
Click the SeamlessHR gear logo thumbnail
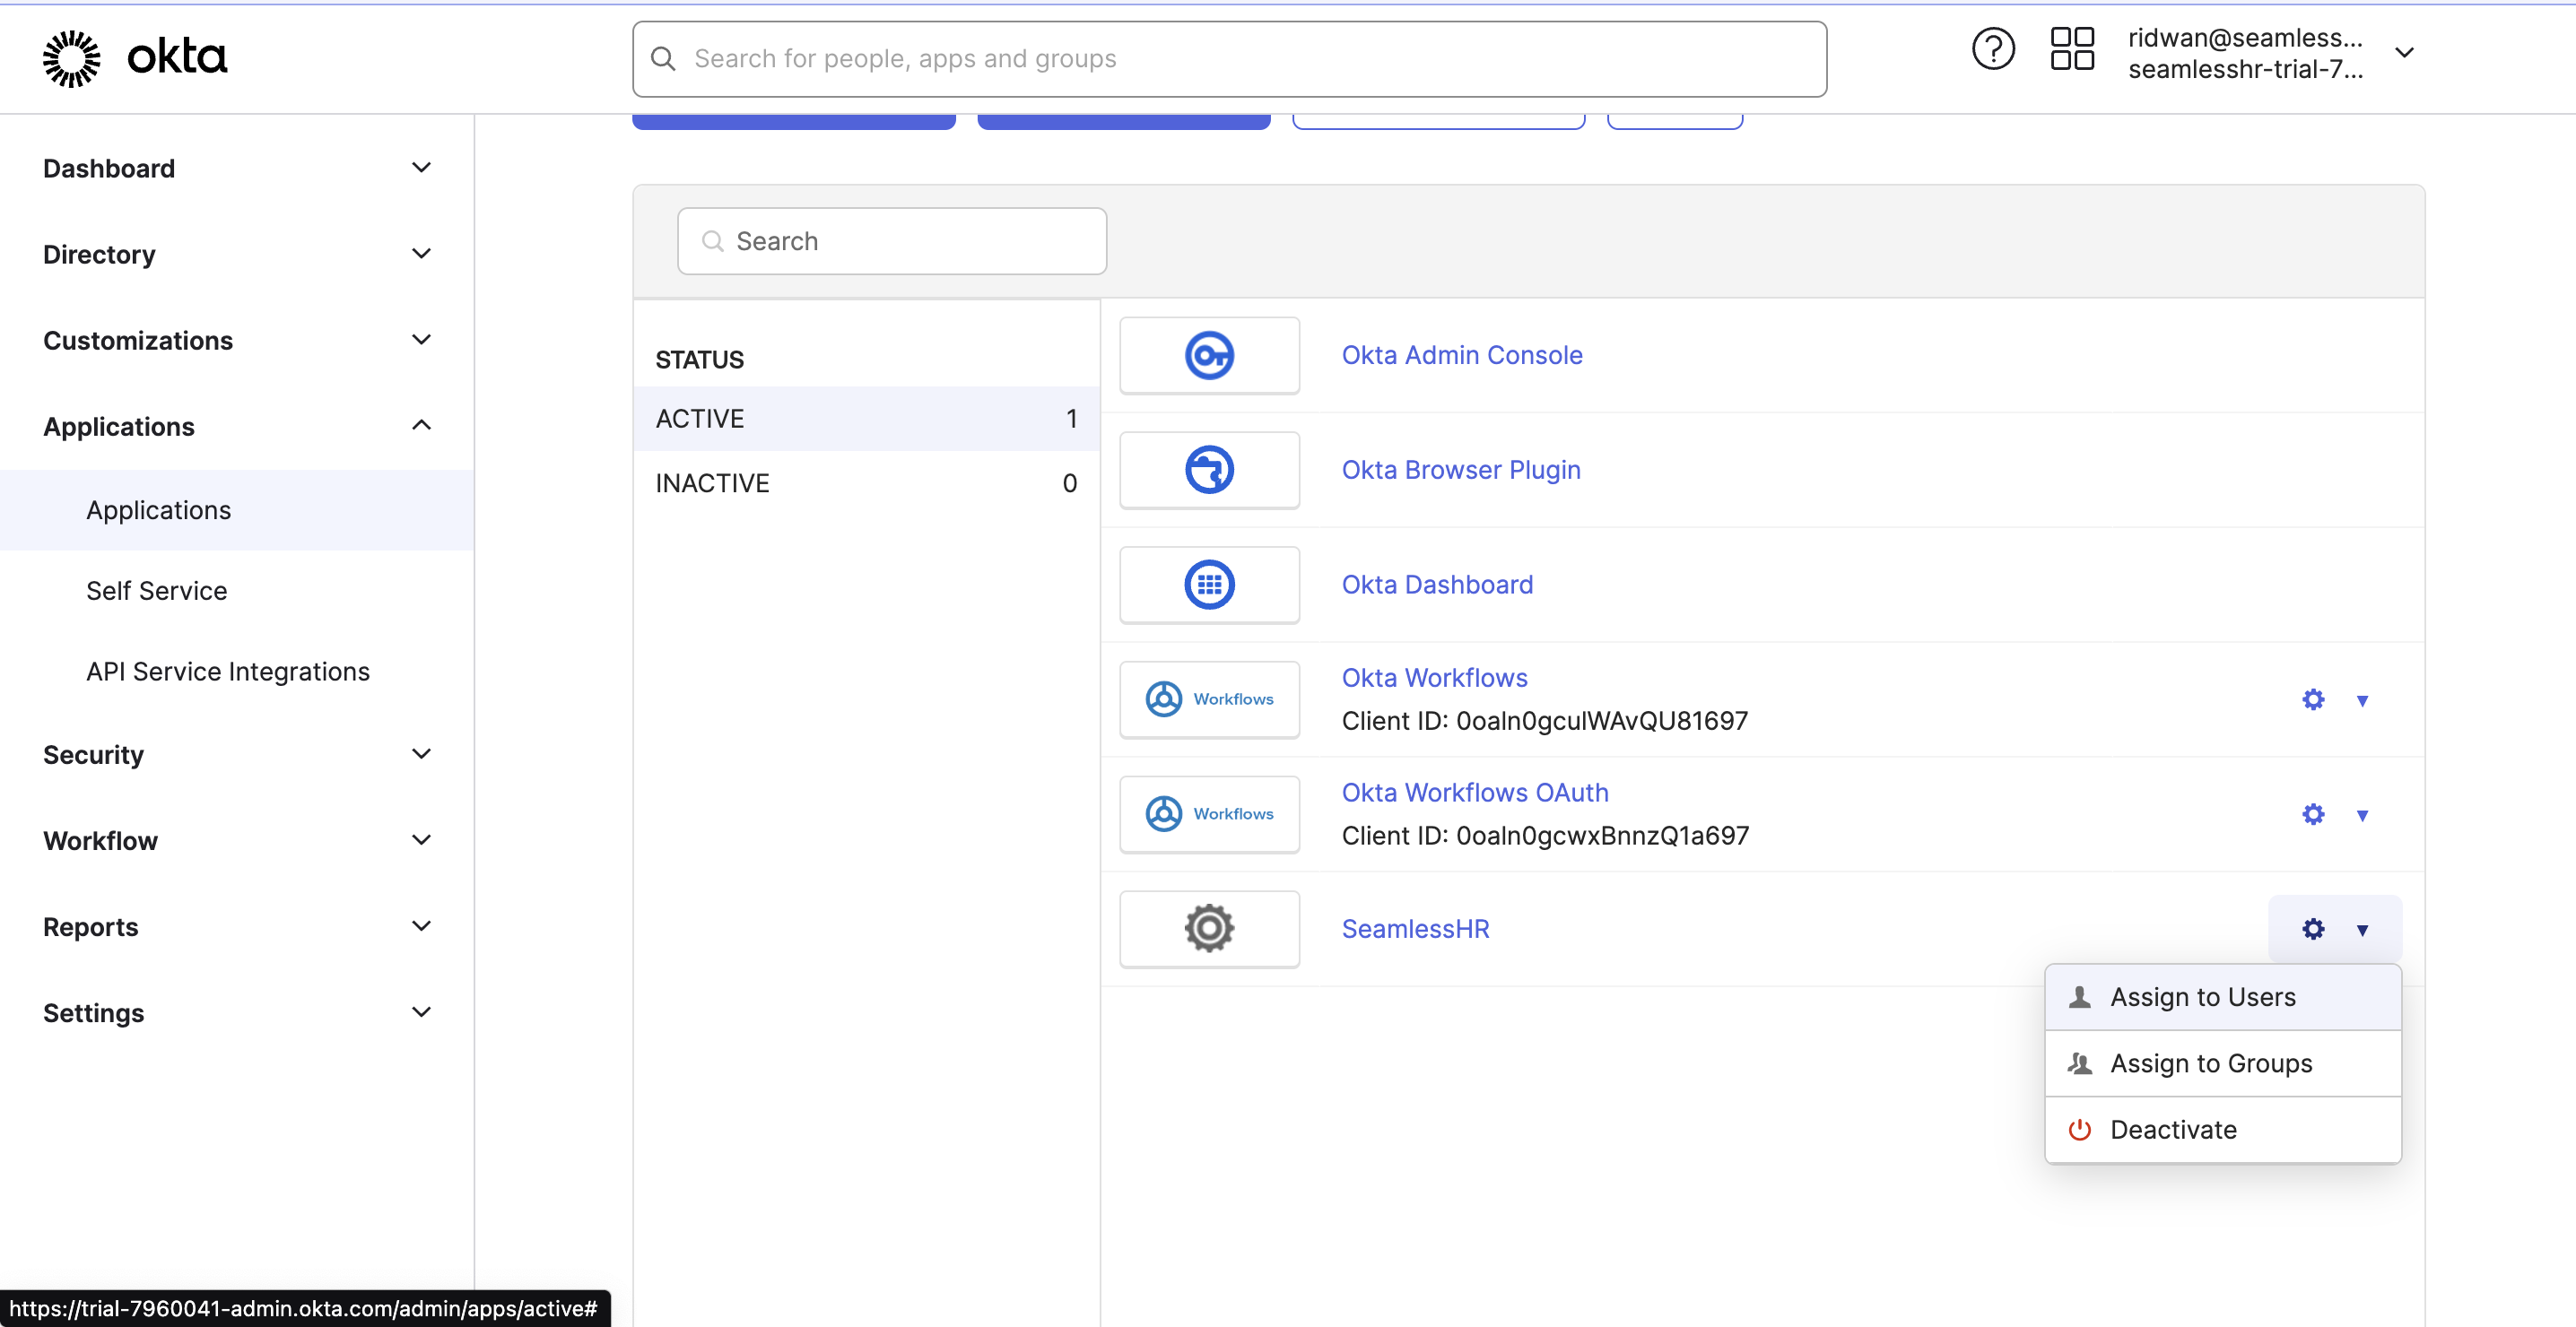tap(1208, 929)
